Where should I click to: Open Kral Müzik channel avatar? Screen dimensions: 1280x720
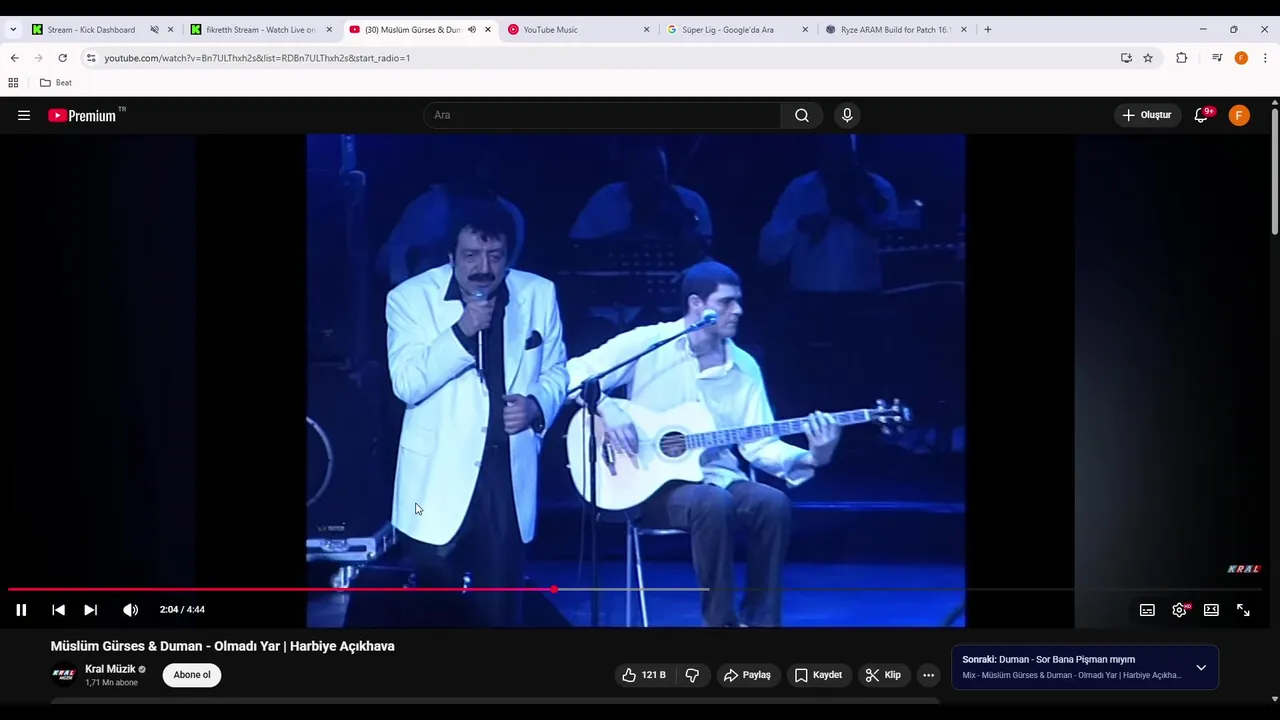click(64, 675)
